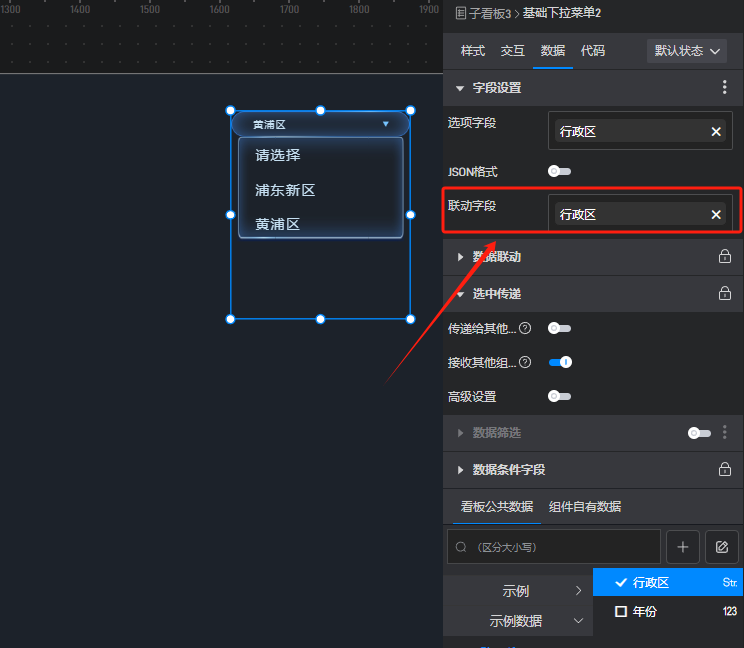744x648 pixels.
Task: Expand the 数据联动 section
Action: coord(460,257)
